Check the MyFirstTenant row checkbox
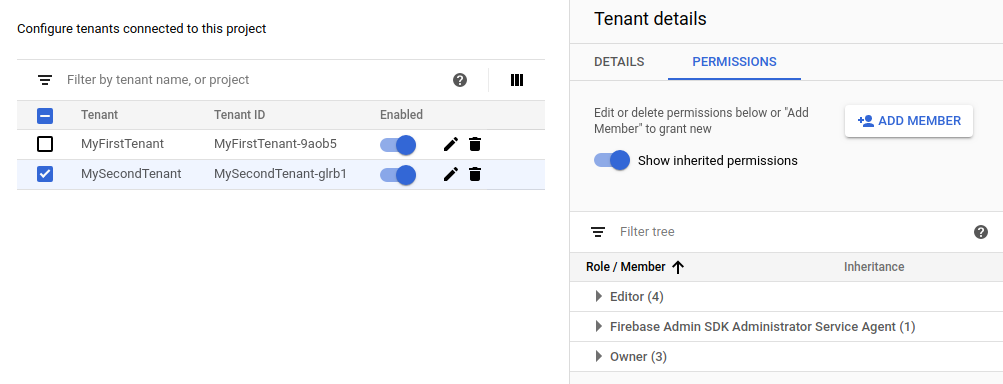Image resolution: width=1003 pixels, height=384 pixels. [45, 144]
